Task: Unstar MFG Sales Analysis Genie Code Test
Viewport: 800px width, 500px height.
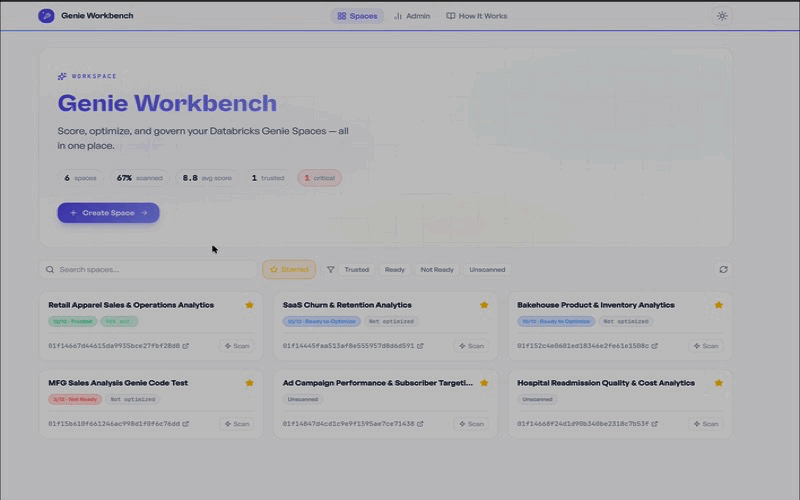Action: 249,383
